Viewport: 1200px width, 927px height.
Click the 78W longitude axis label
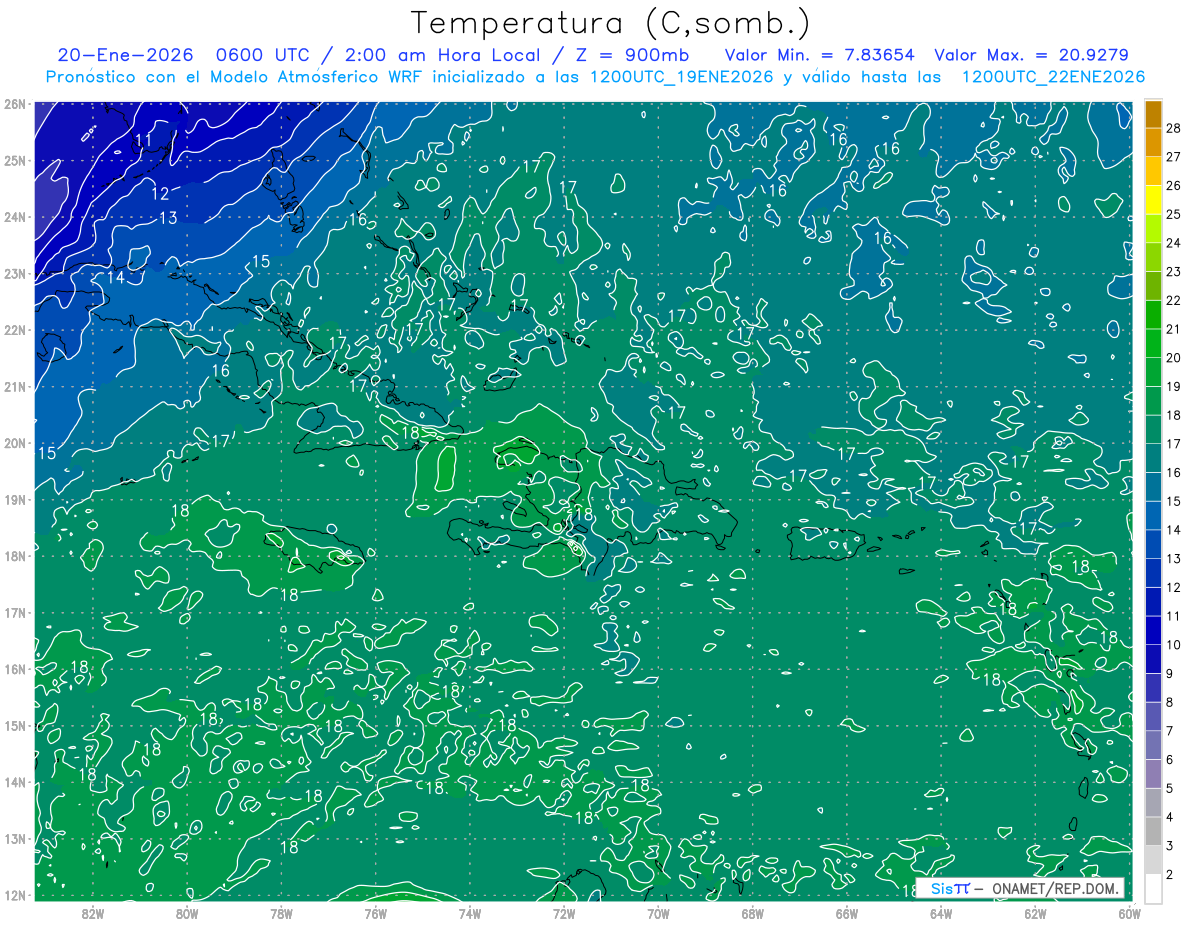(x=281, y=913)
